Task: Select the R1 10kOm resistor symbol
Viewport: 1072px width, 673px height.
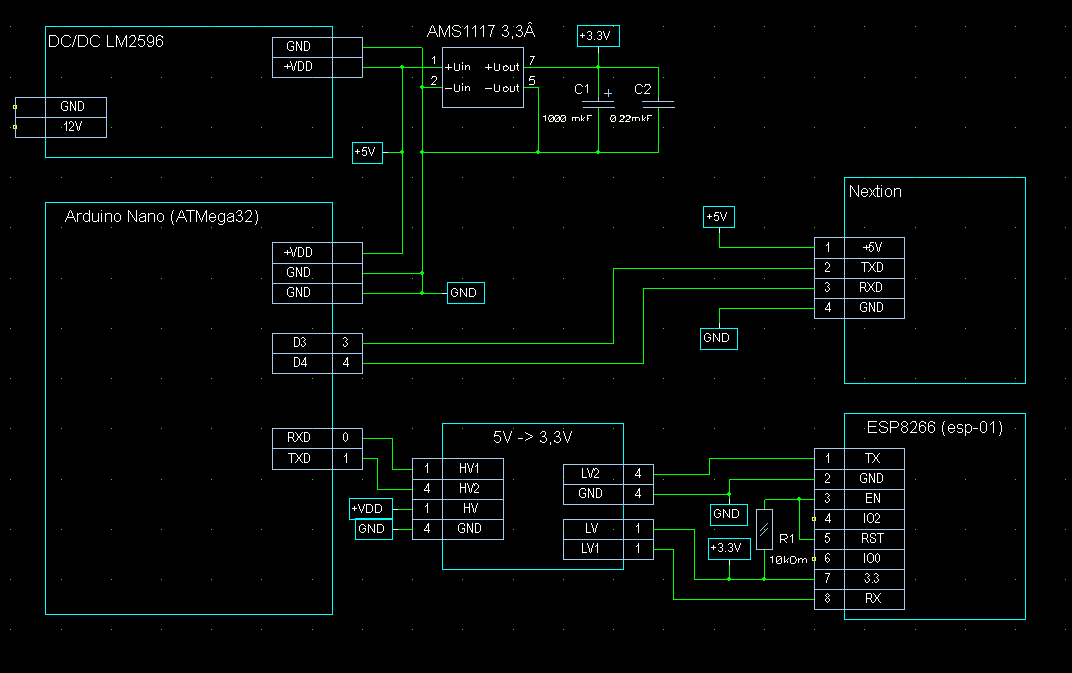Action: (x=764, y=529)
